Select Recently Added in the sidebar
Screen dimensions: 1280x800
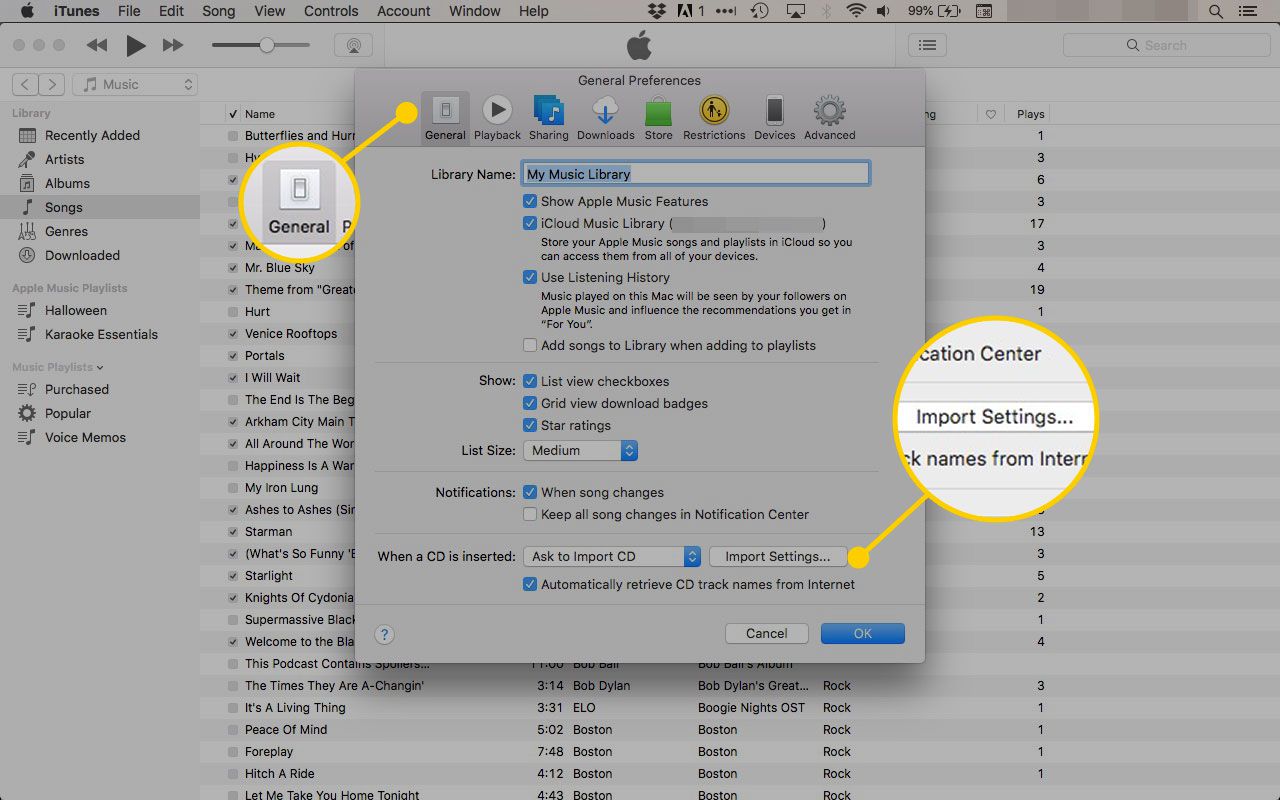click(92, 135)
